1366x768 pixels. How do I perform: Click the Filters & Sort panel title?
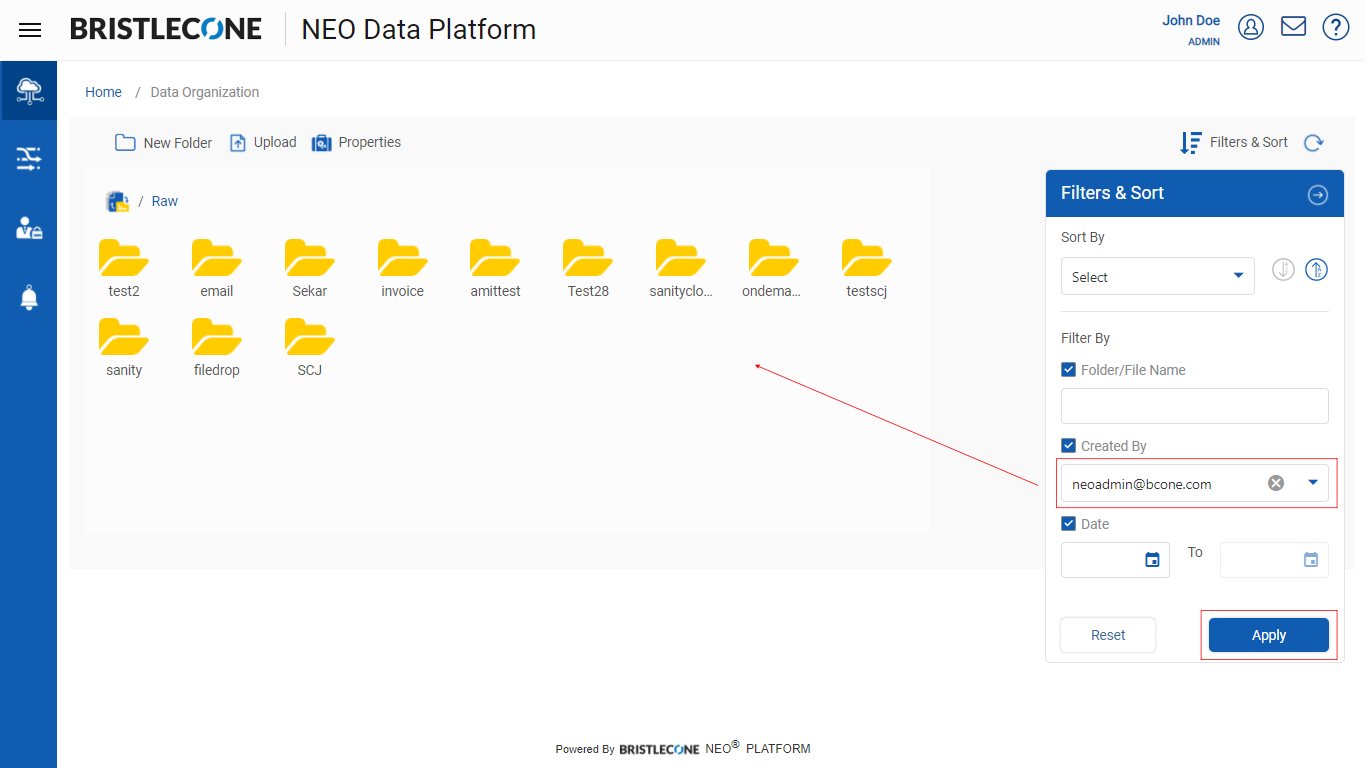point(1112,193)
